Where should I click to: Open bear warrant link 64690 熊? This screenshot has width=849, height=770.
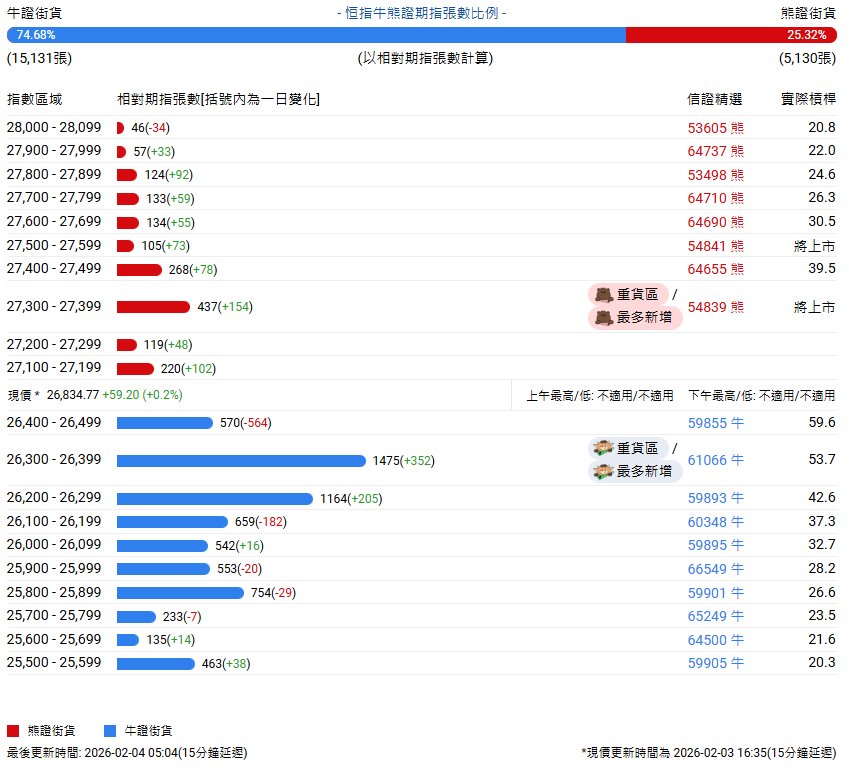tap(715, 222)
